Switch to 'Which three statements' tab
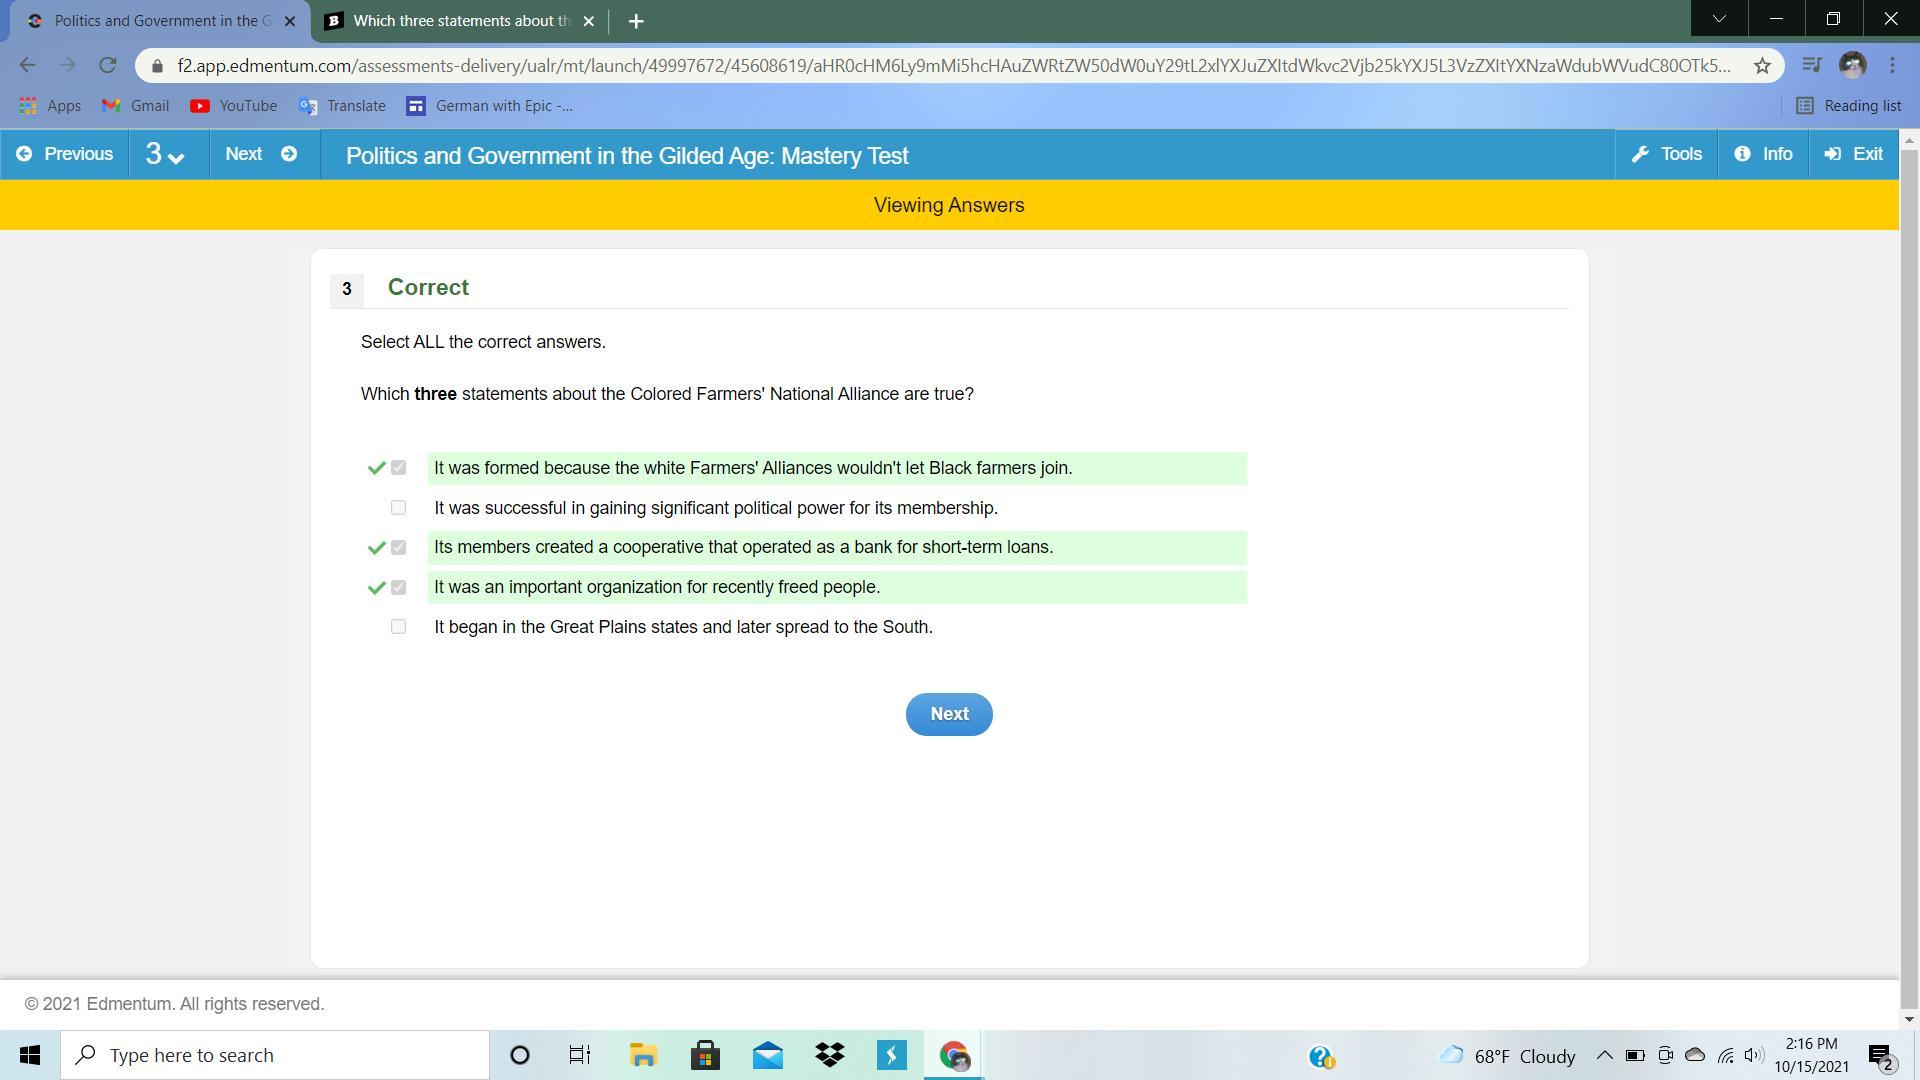Viewport: 1920px width, 1080px height. point(460,21)
